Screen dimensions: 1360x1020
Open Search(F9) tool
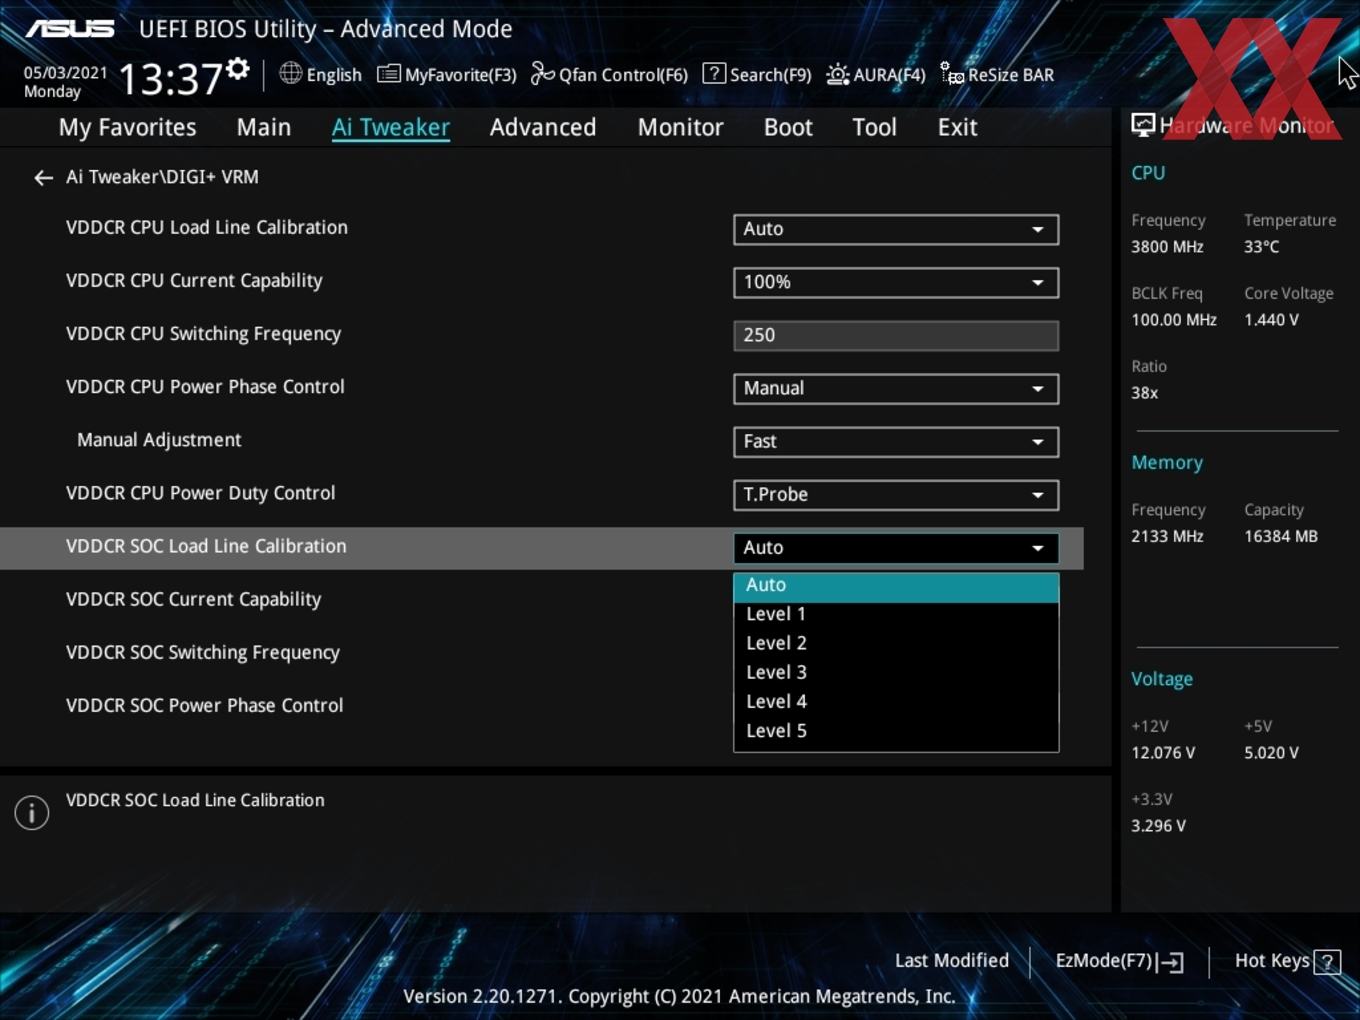[757, 74]
